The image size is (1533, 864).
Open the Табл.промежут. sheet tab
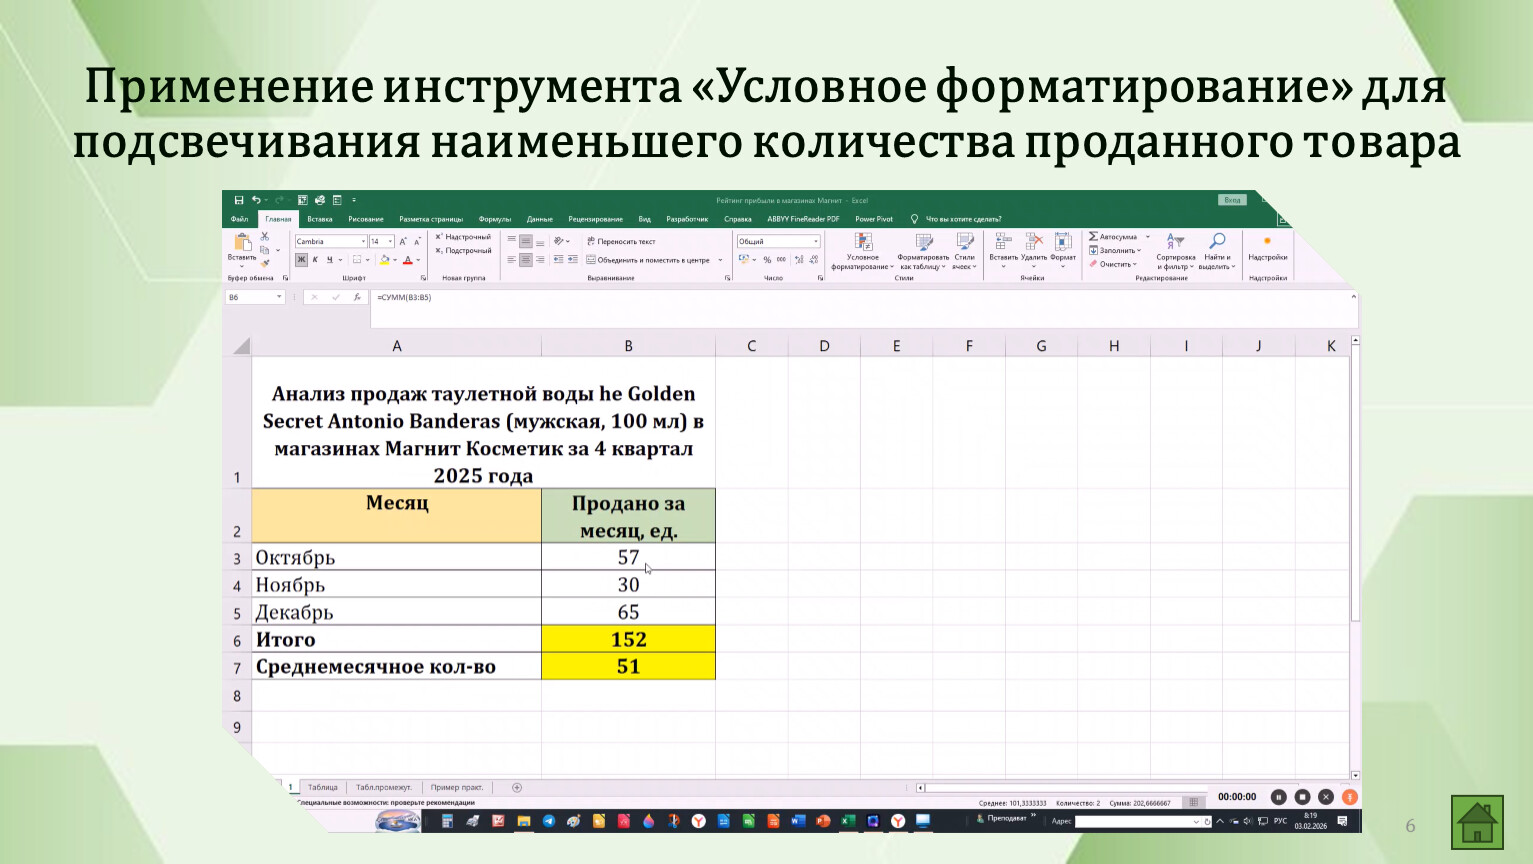(383, 788)
